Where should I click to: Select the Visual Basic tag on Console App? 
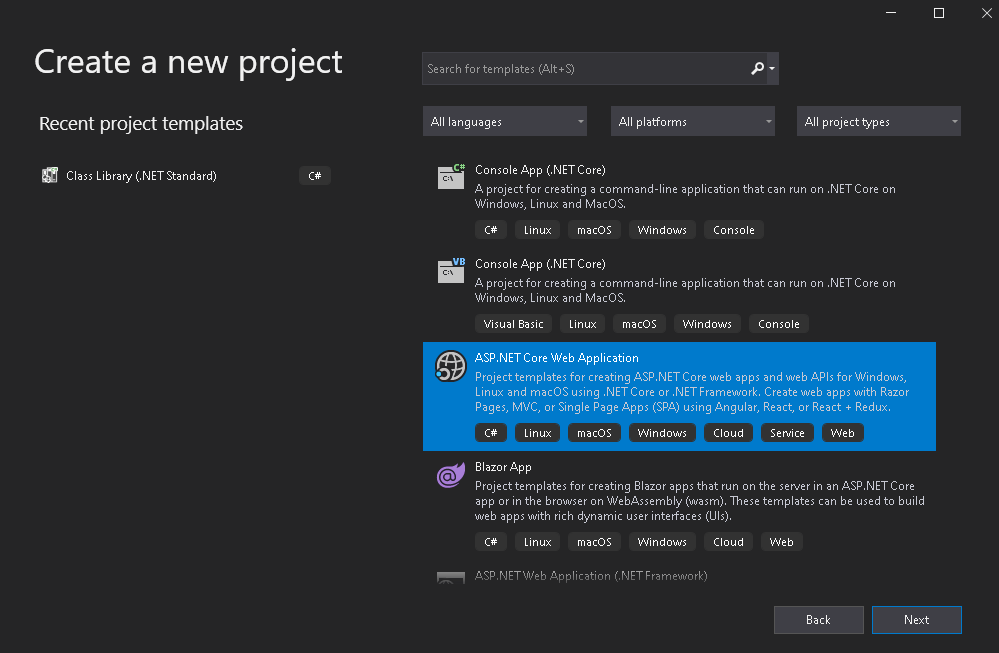513,324
